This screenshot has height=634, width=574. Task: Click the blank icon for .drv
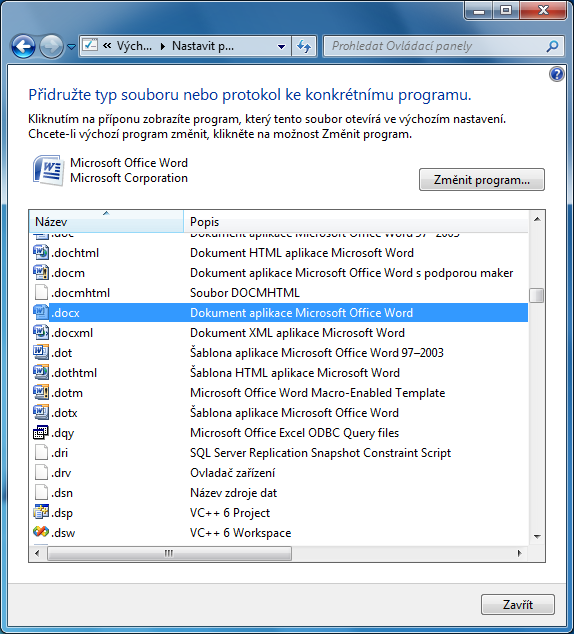click(x=41, y=473)
